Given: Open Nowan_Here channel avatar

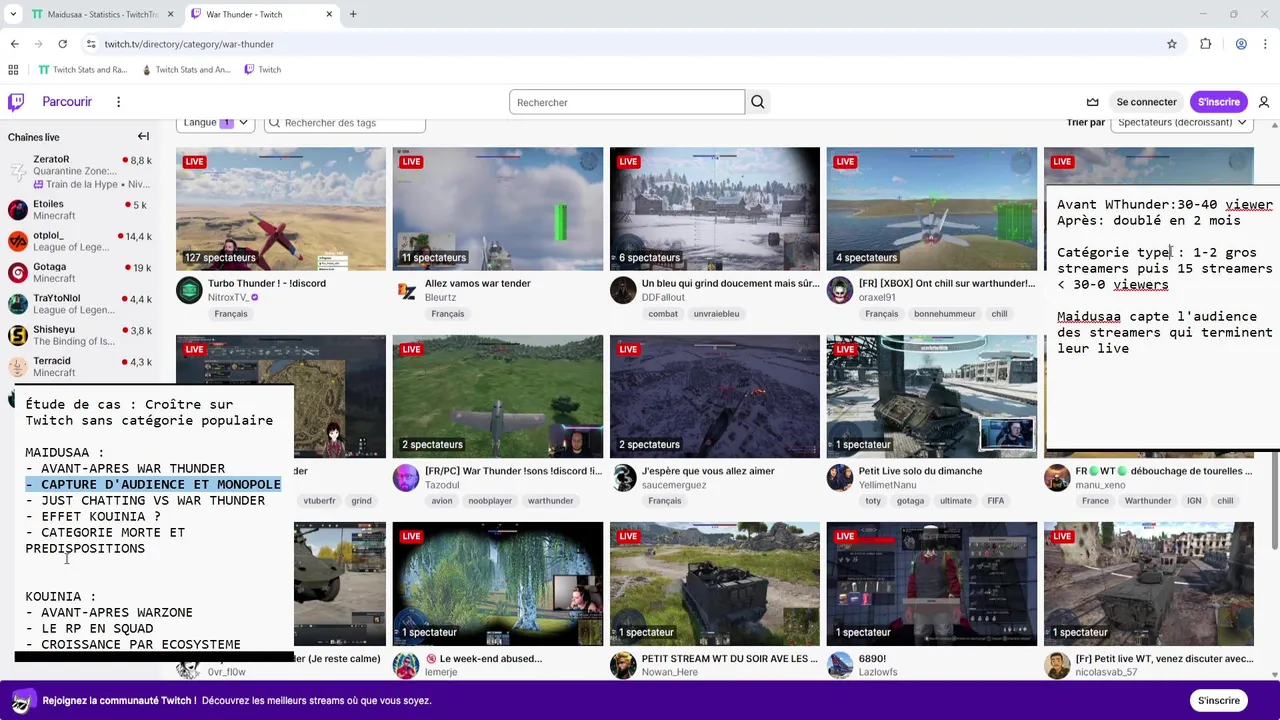Looking at the screenshot, I should point(623,665).
